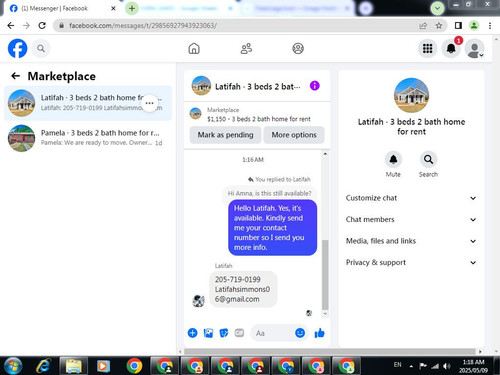Image resolution: width=500 pixels, height=375 pixels.
Task: Open the menu grid icon
Action: [427, 49]
